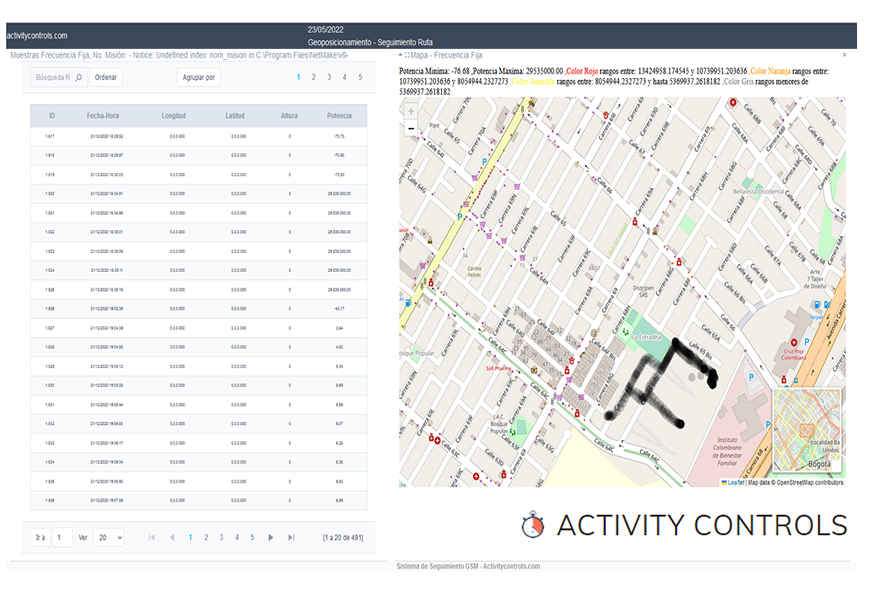This screenshot has height=597, width=890.
Task: Sort the table by the Potencia column
Action: (x=339, y=116)
